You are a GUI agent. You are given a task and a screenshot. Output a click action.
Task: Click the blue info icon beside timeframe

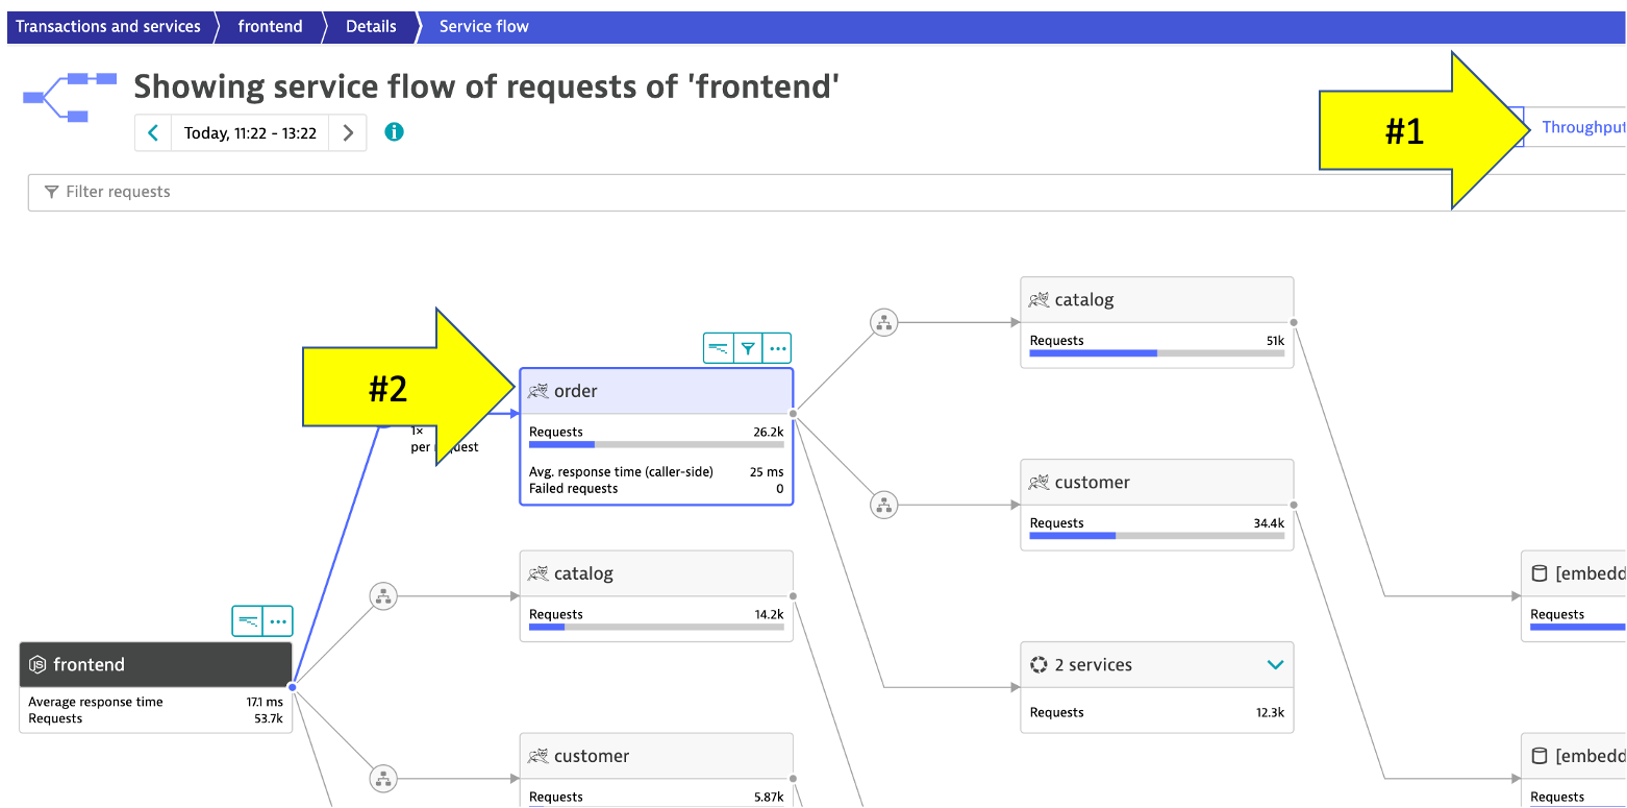coord(394,132)
